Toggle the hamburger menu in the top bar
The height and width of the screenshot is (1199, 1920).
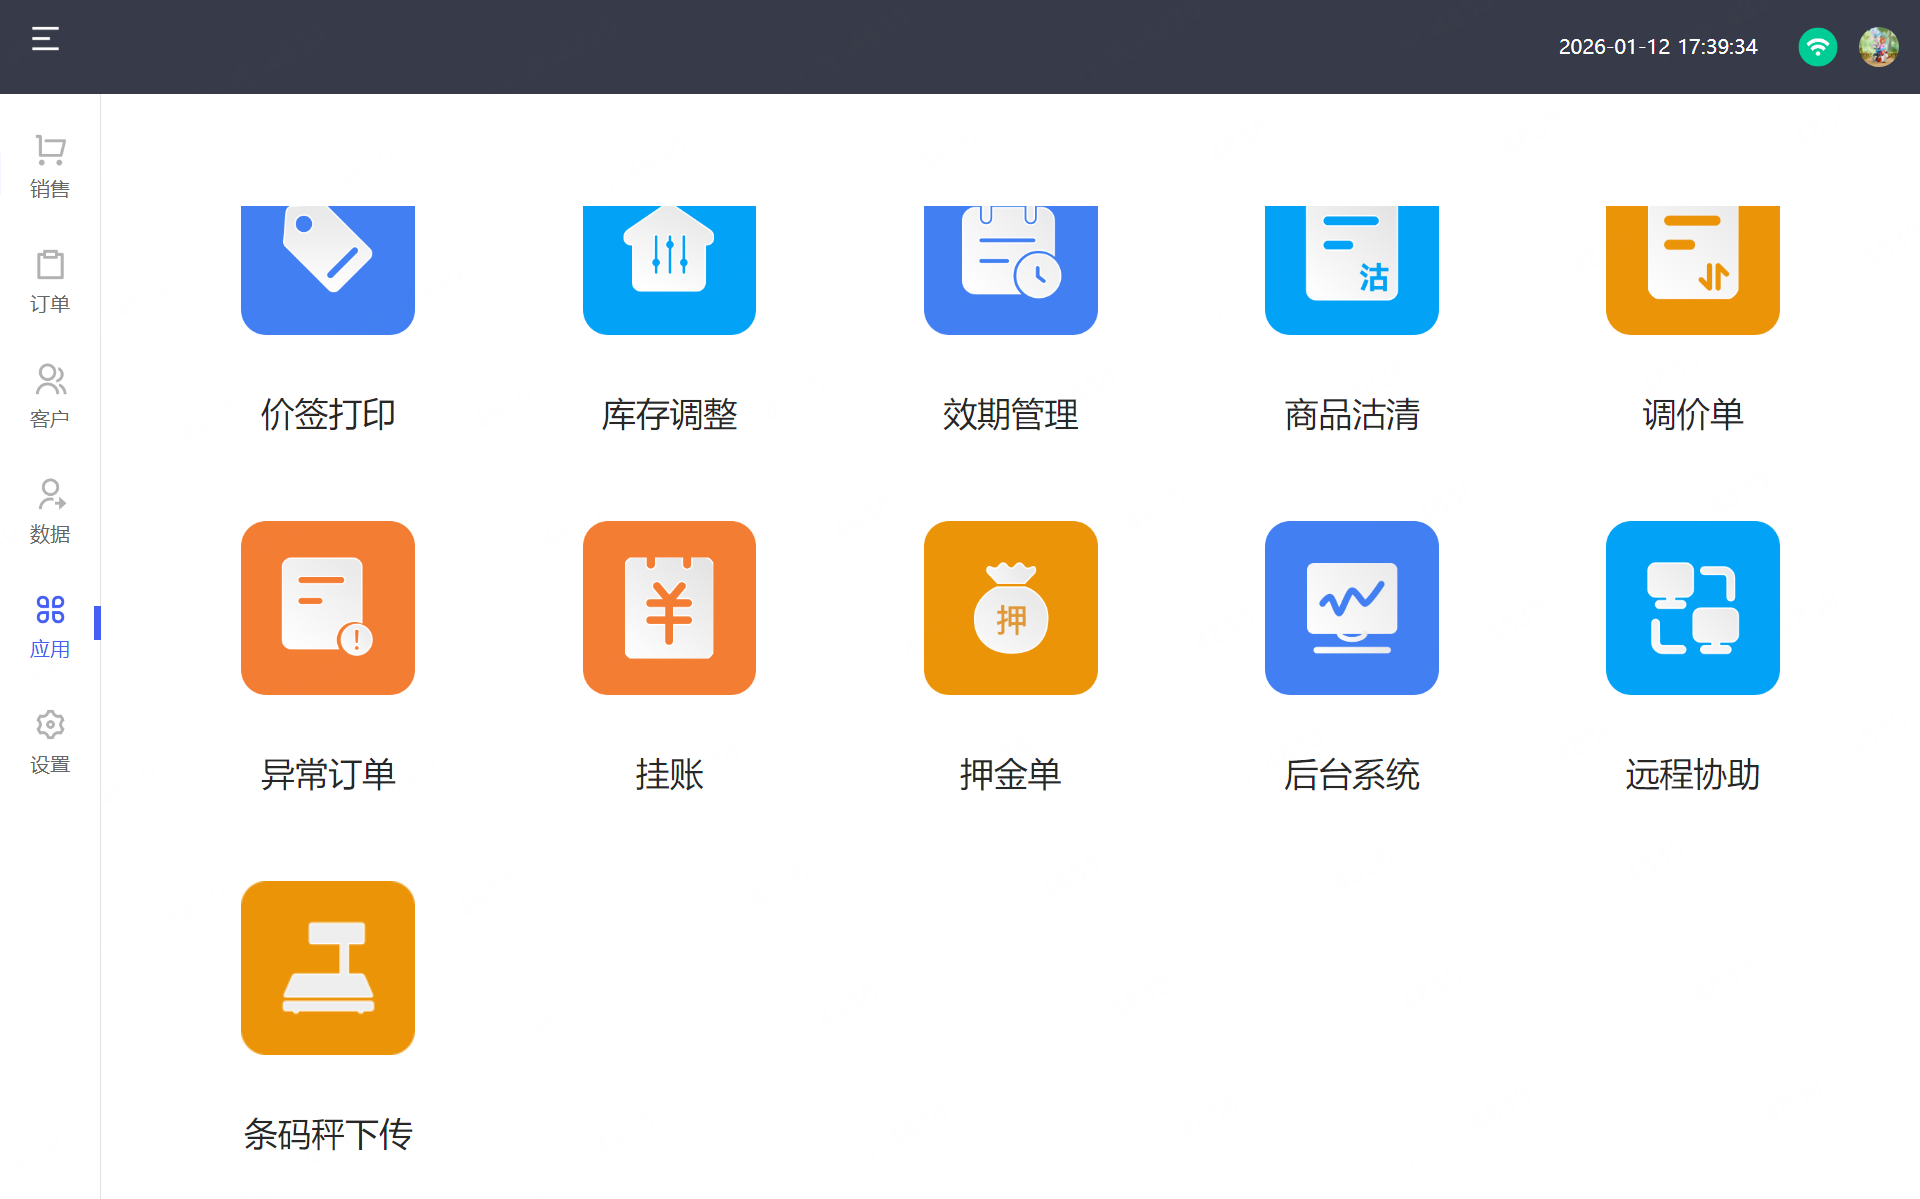pyautogui.click(x=45, y=39)
